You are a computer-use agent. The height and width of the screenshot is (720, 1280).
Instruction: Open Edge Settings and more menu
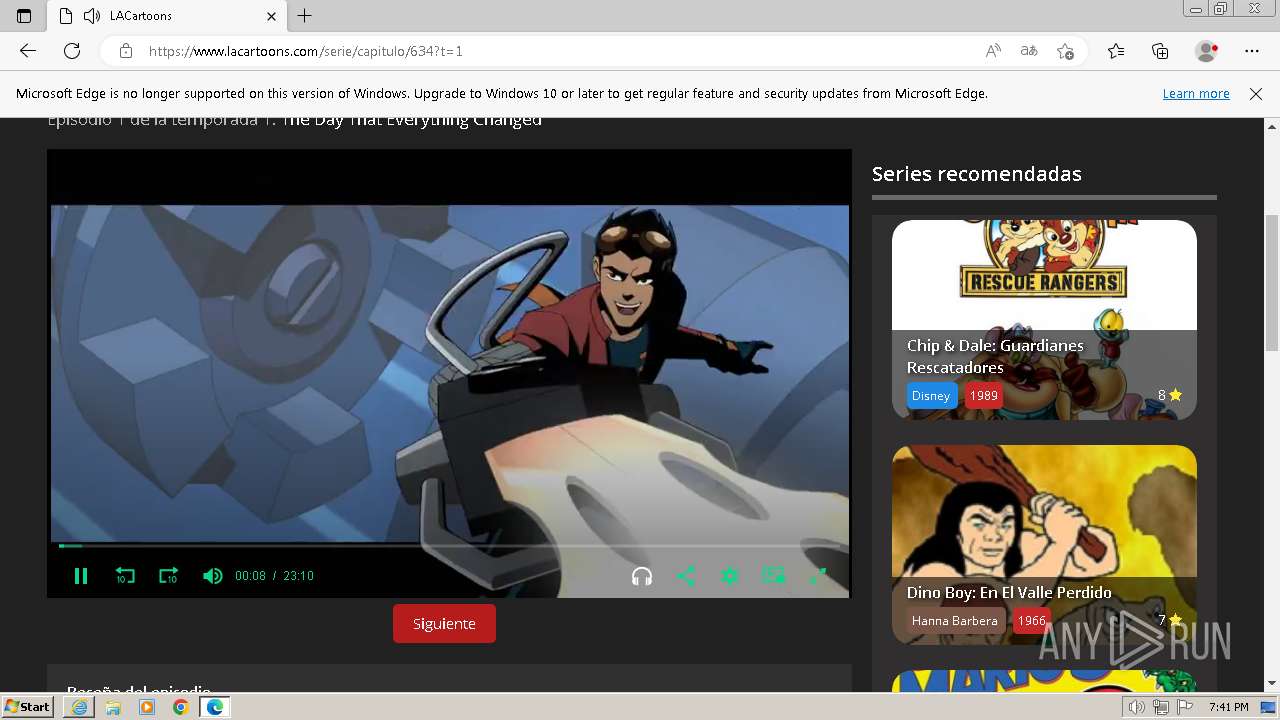click(1252, 51)
